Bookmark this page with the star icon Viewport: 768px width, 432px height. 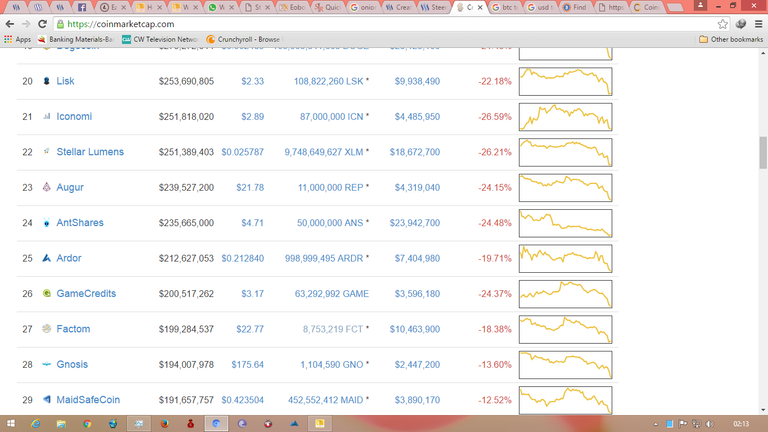[722, 24]
